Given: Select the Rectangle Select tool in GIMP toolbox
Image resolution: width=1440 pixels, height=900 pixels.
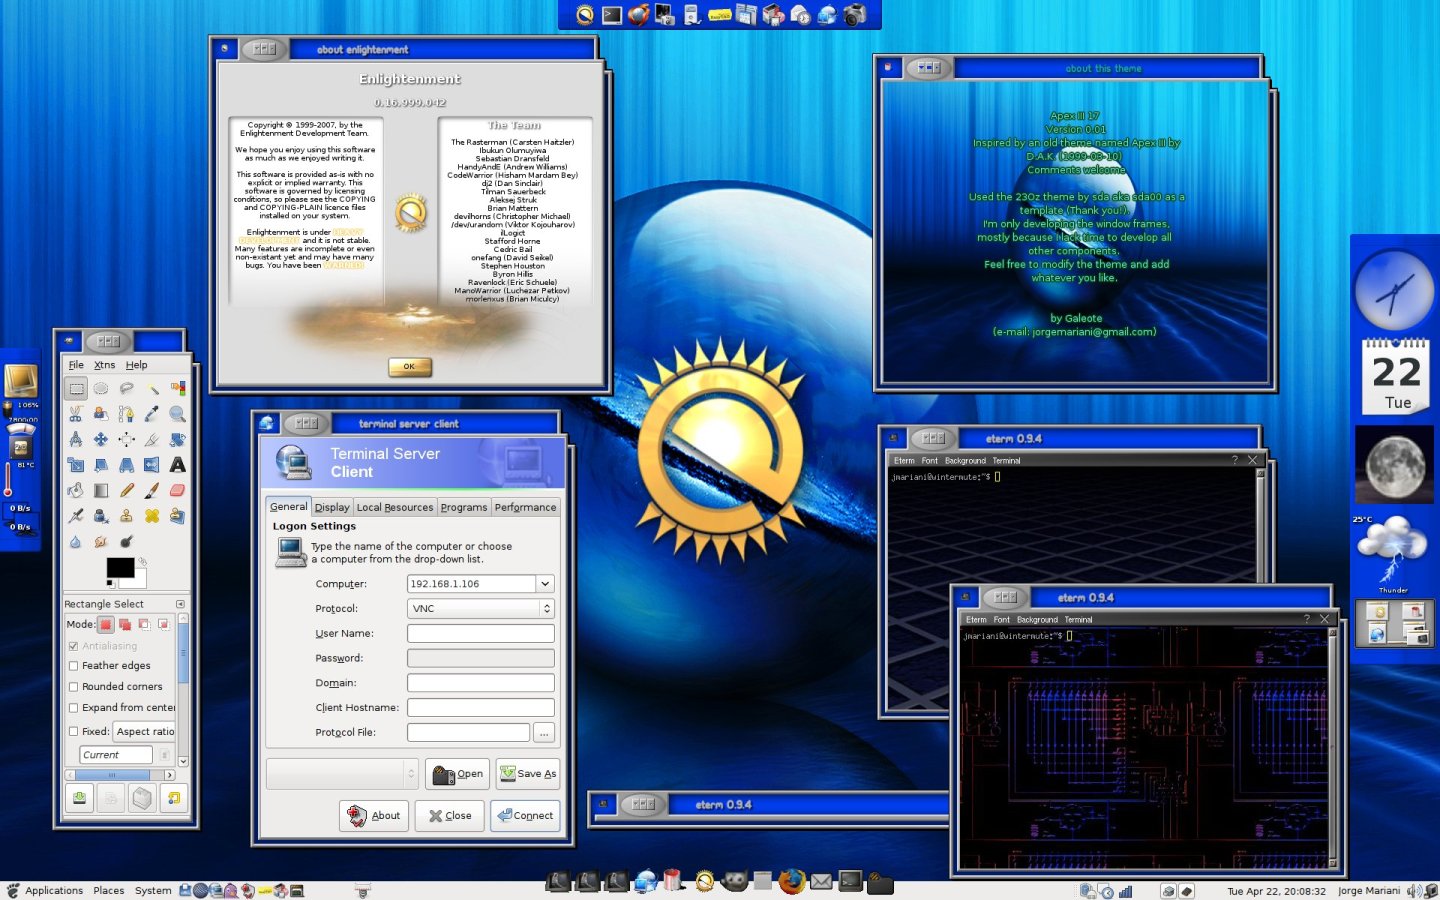Looking at the screenshot, I should point(76,388).
